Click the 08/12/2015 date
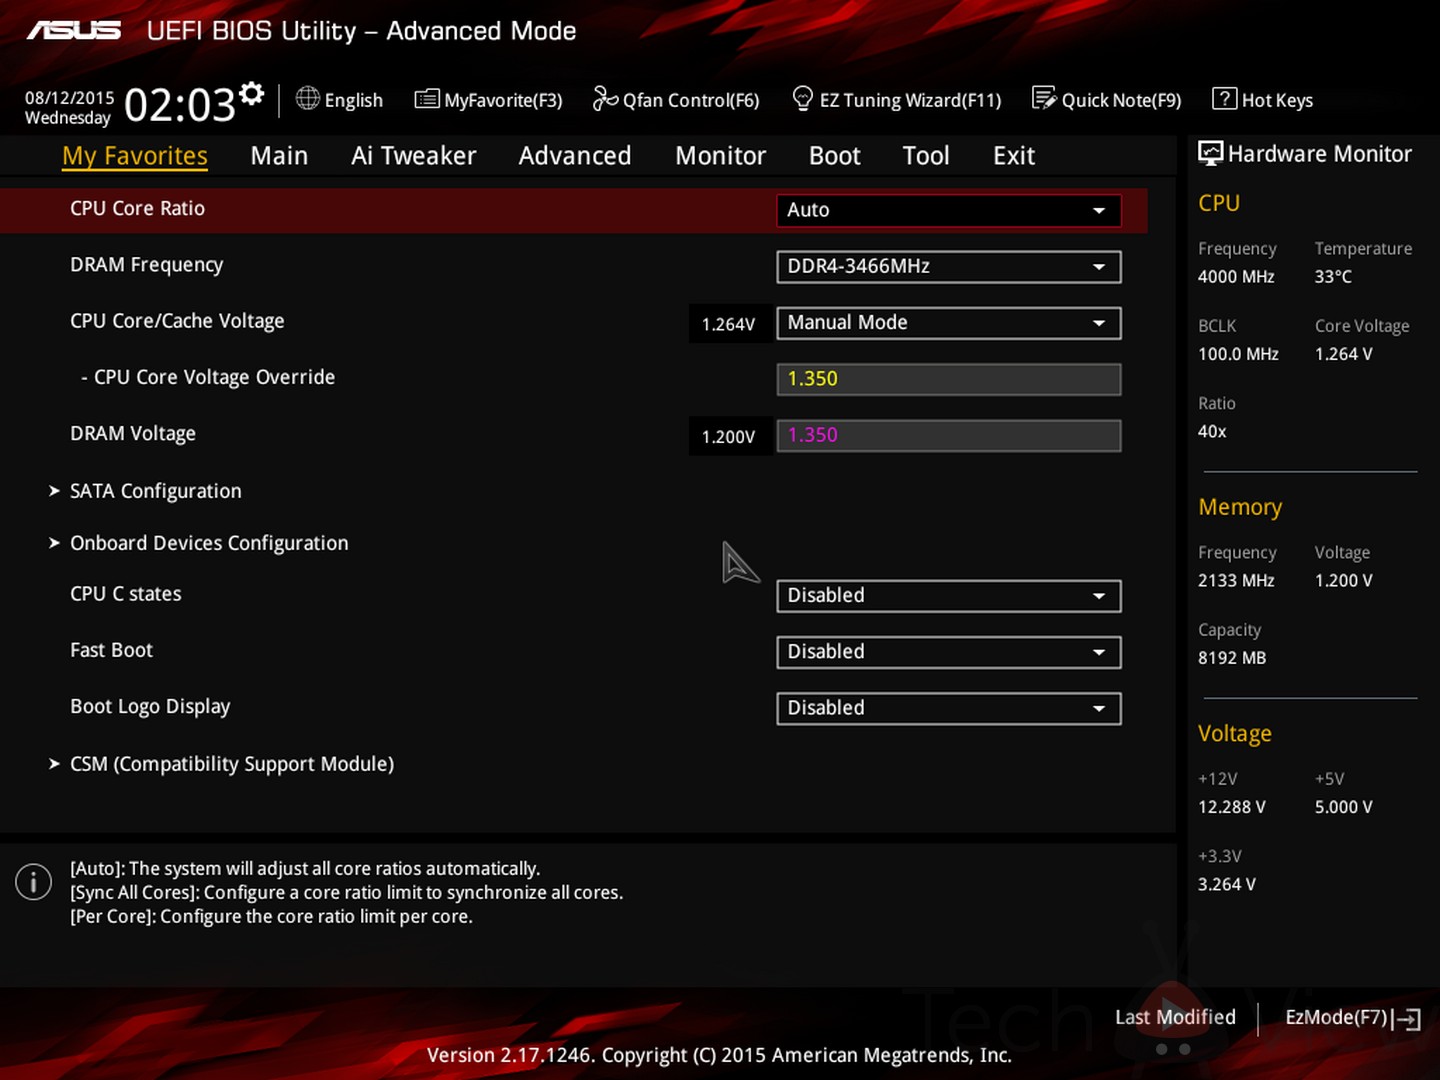The height and width of the screenshot is (1080, 1440). tap(70, 98)
